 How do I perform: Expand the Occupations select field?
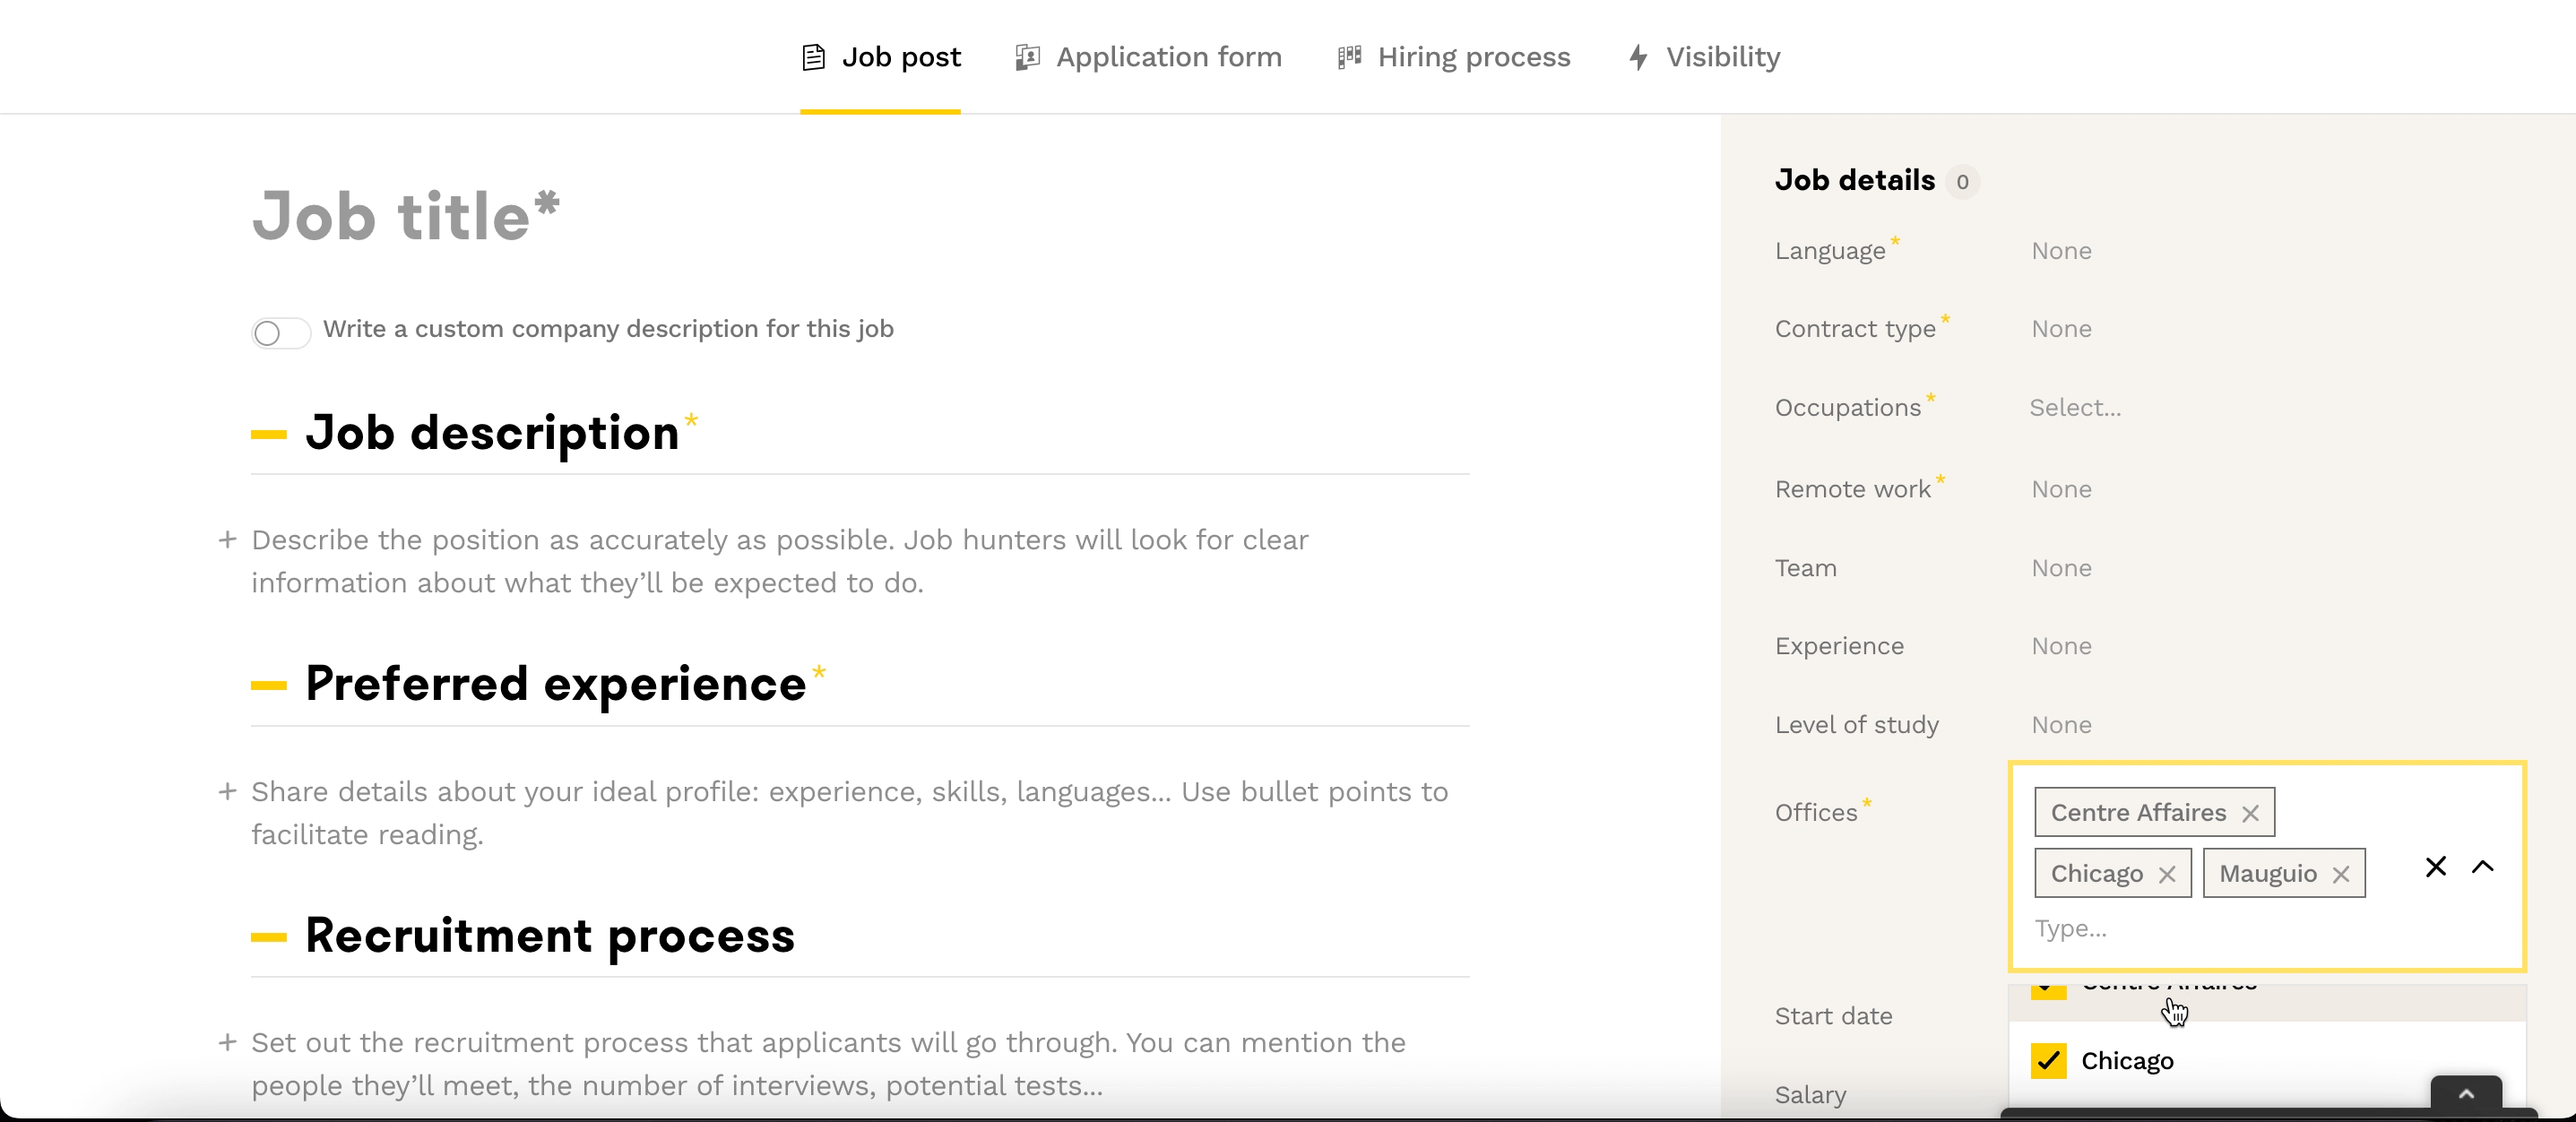coord(2075,408)
